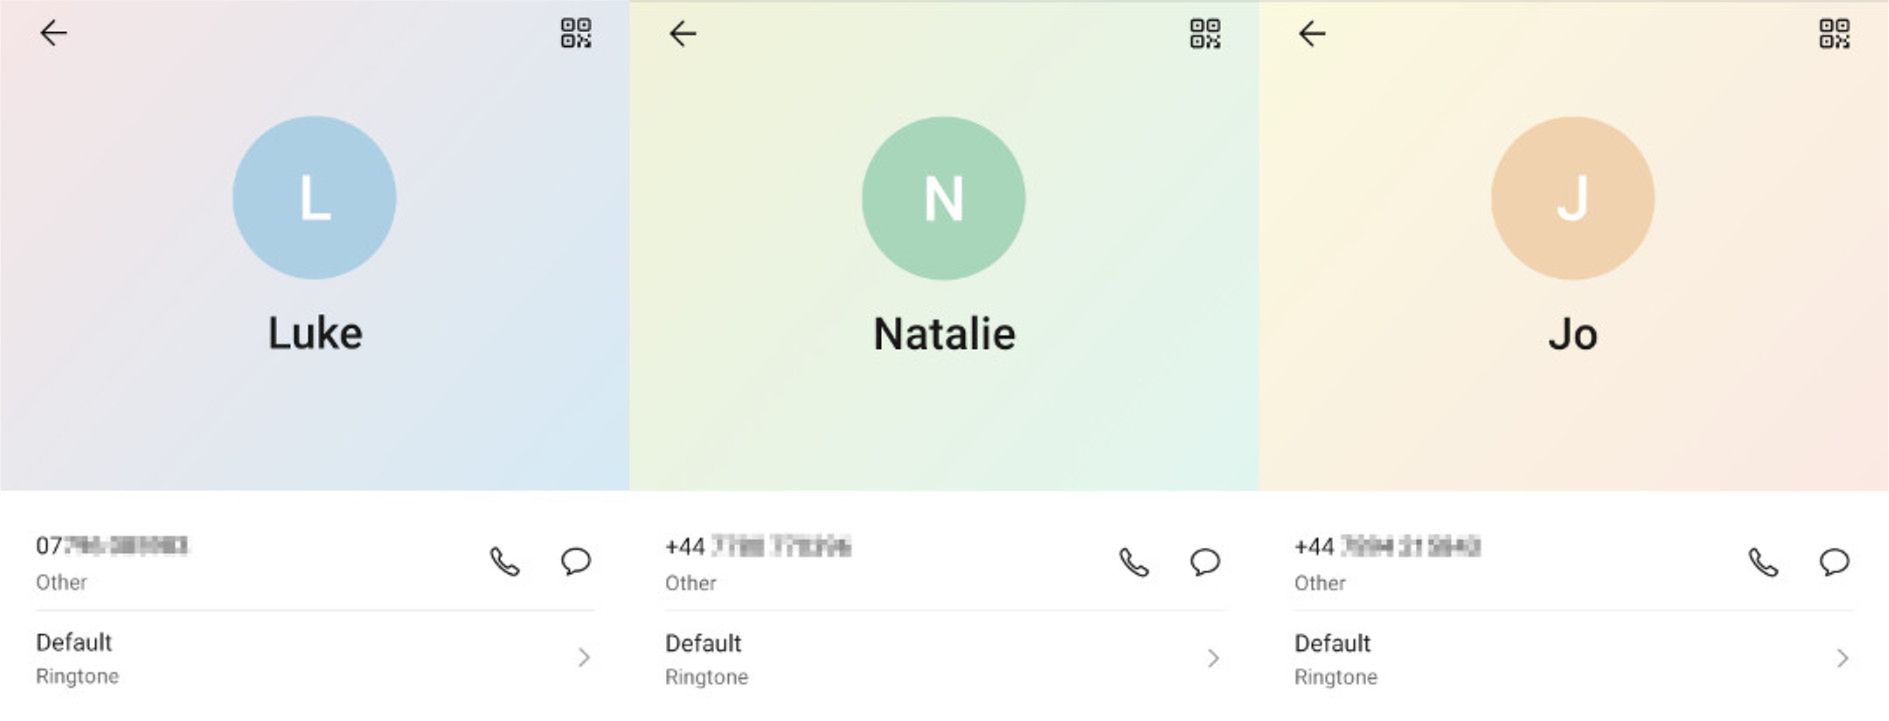Tap the call icon on Luke's contact
Image resolution: width=1889 pixels, height=721 pixels.
point(503,564)
